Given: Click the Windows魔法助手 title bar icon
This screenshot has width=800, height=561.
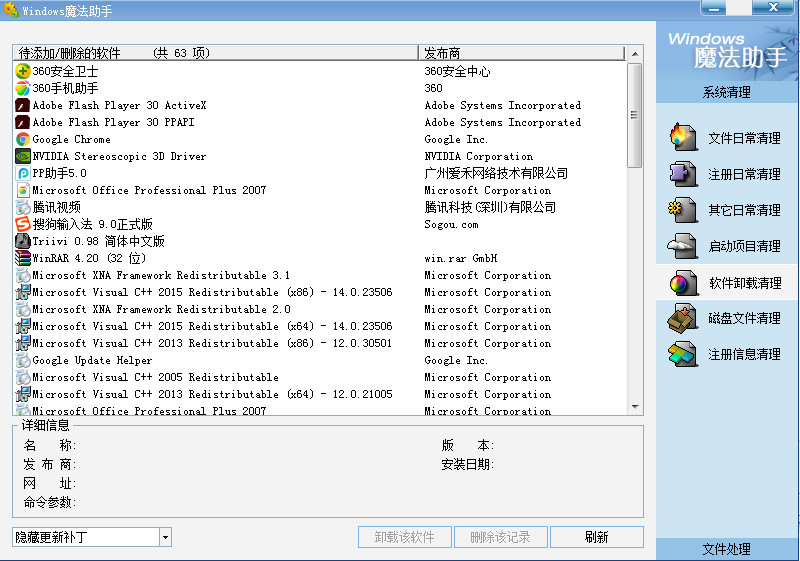Looking at the screenshot, I should coord(10,9).
